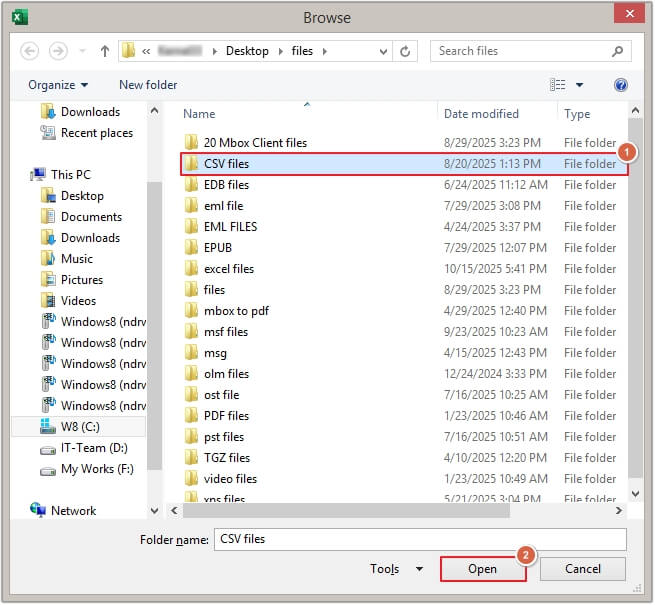Sort by the Date modified column header
Screen dimensions: 655x605
pos(481,114)
